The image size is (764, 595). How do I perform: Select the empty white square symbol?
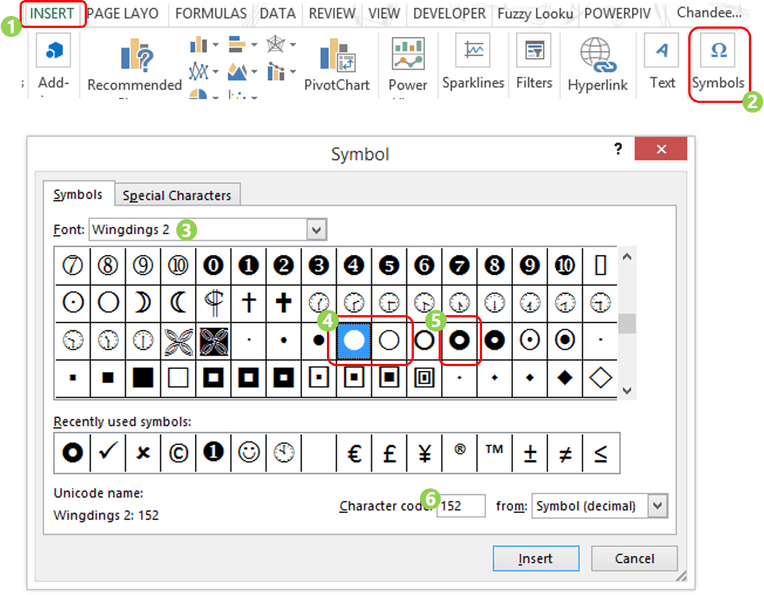click(178, 377)
